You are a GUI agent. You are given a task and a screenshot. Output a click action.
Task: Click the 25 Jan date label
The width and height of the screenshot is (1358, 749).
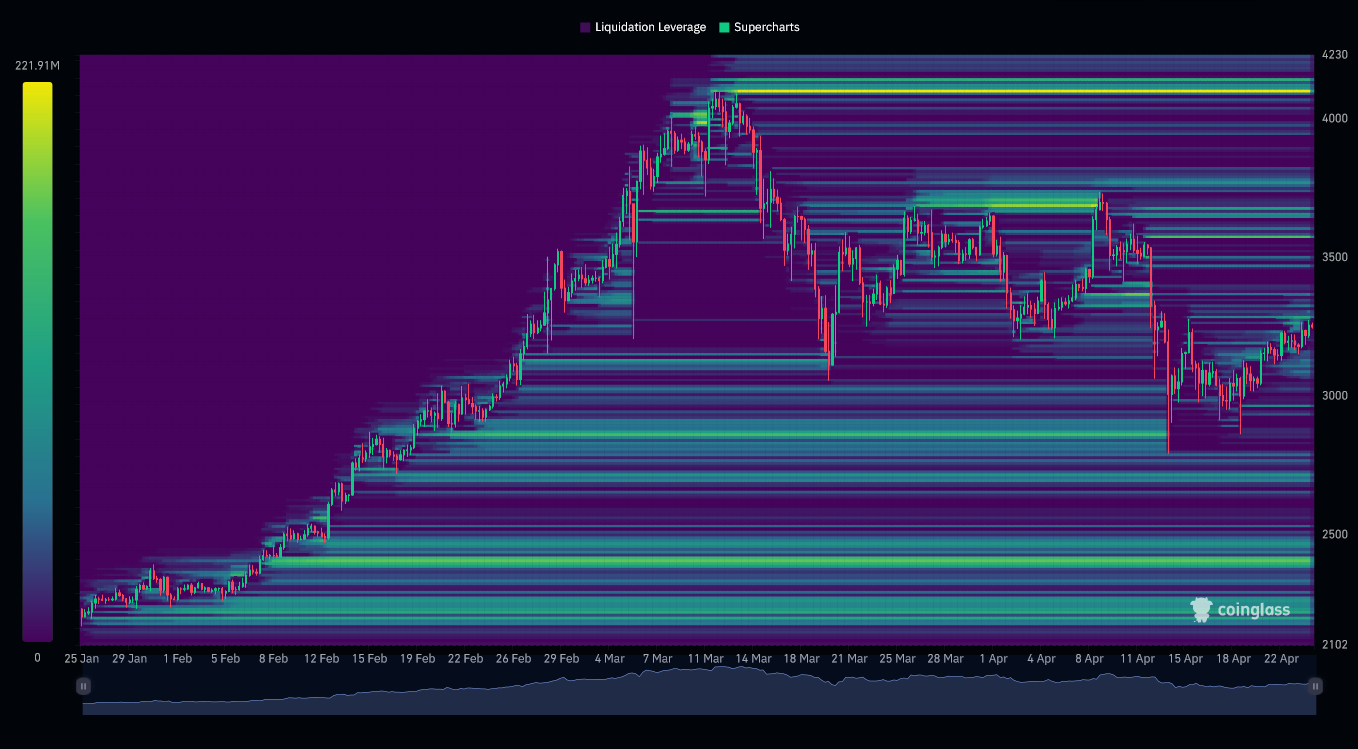click(x=80, y=658)
